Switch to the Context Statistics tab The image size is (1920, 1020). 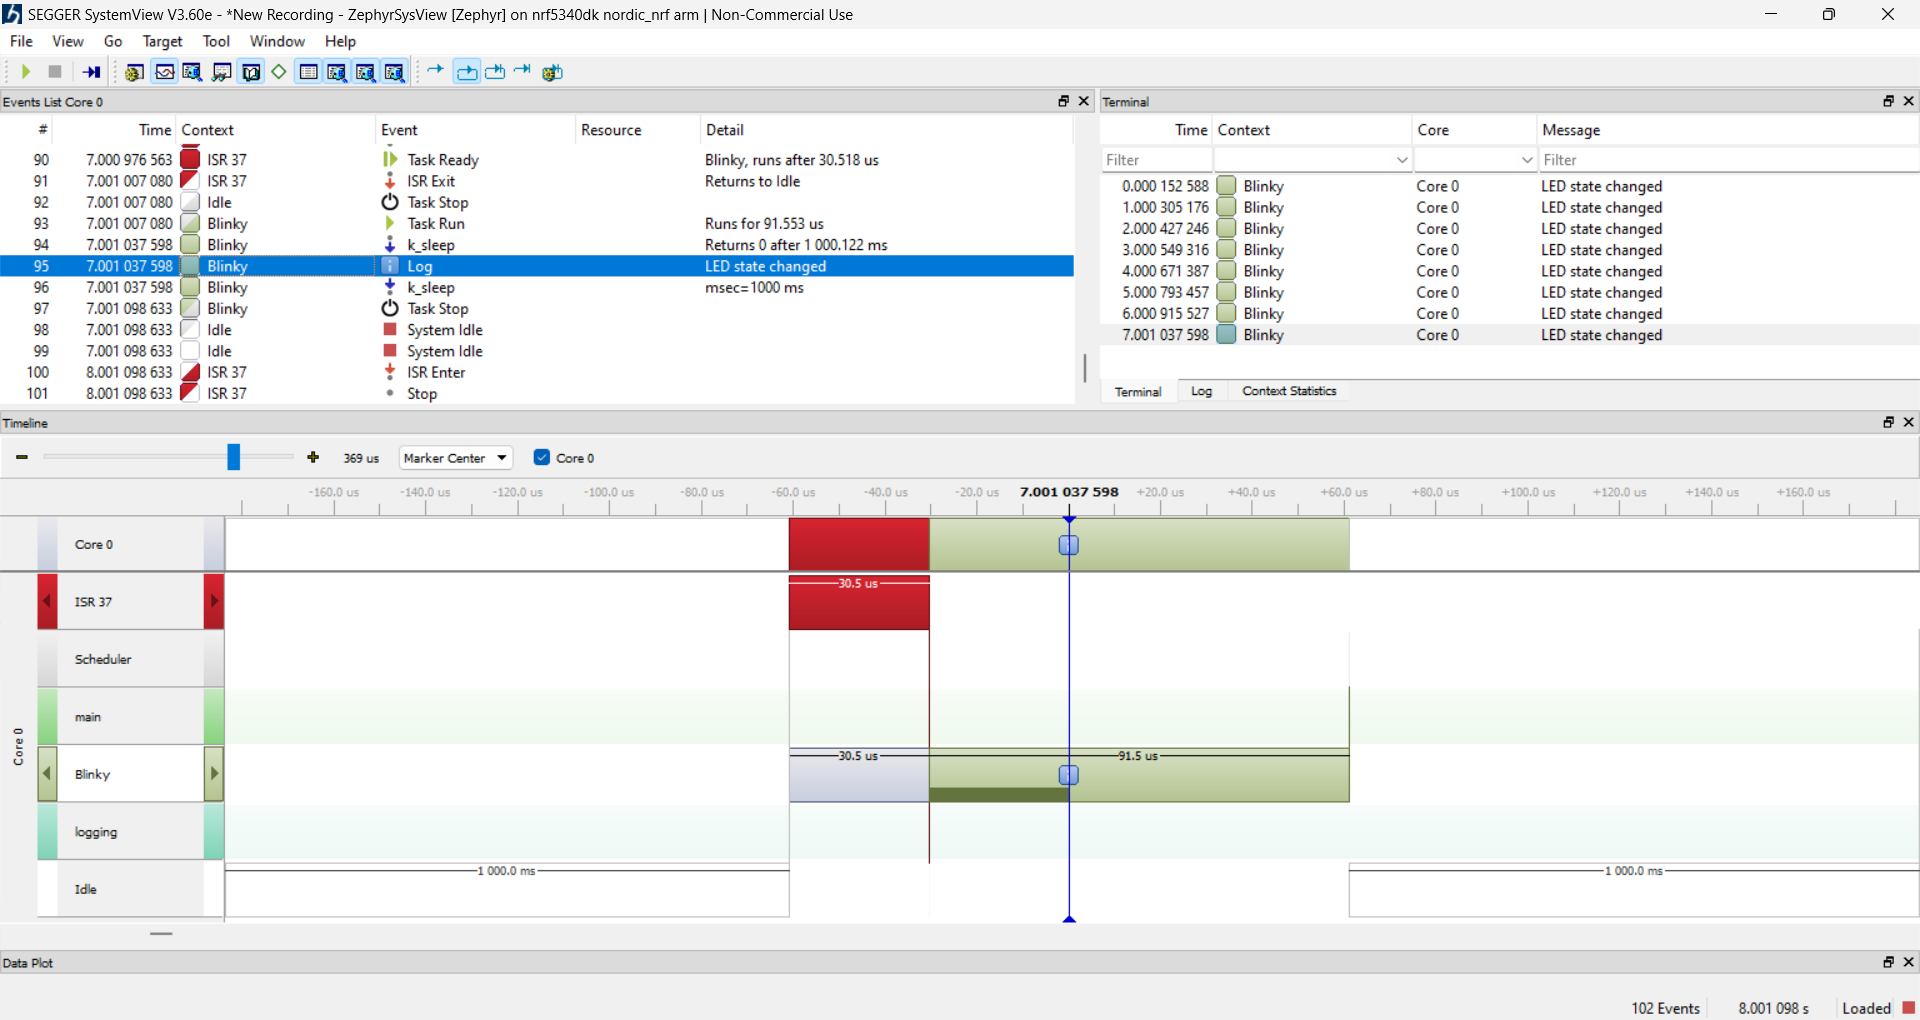[x=1289, y=391]
